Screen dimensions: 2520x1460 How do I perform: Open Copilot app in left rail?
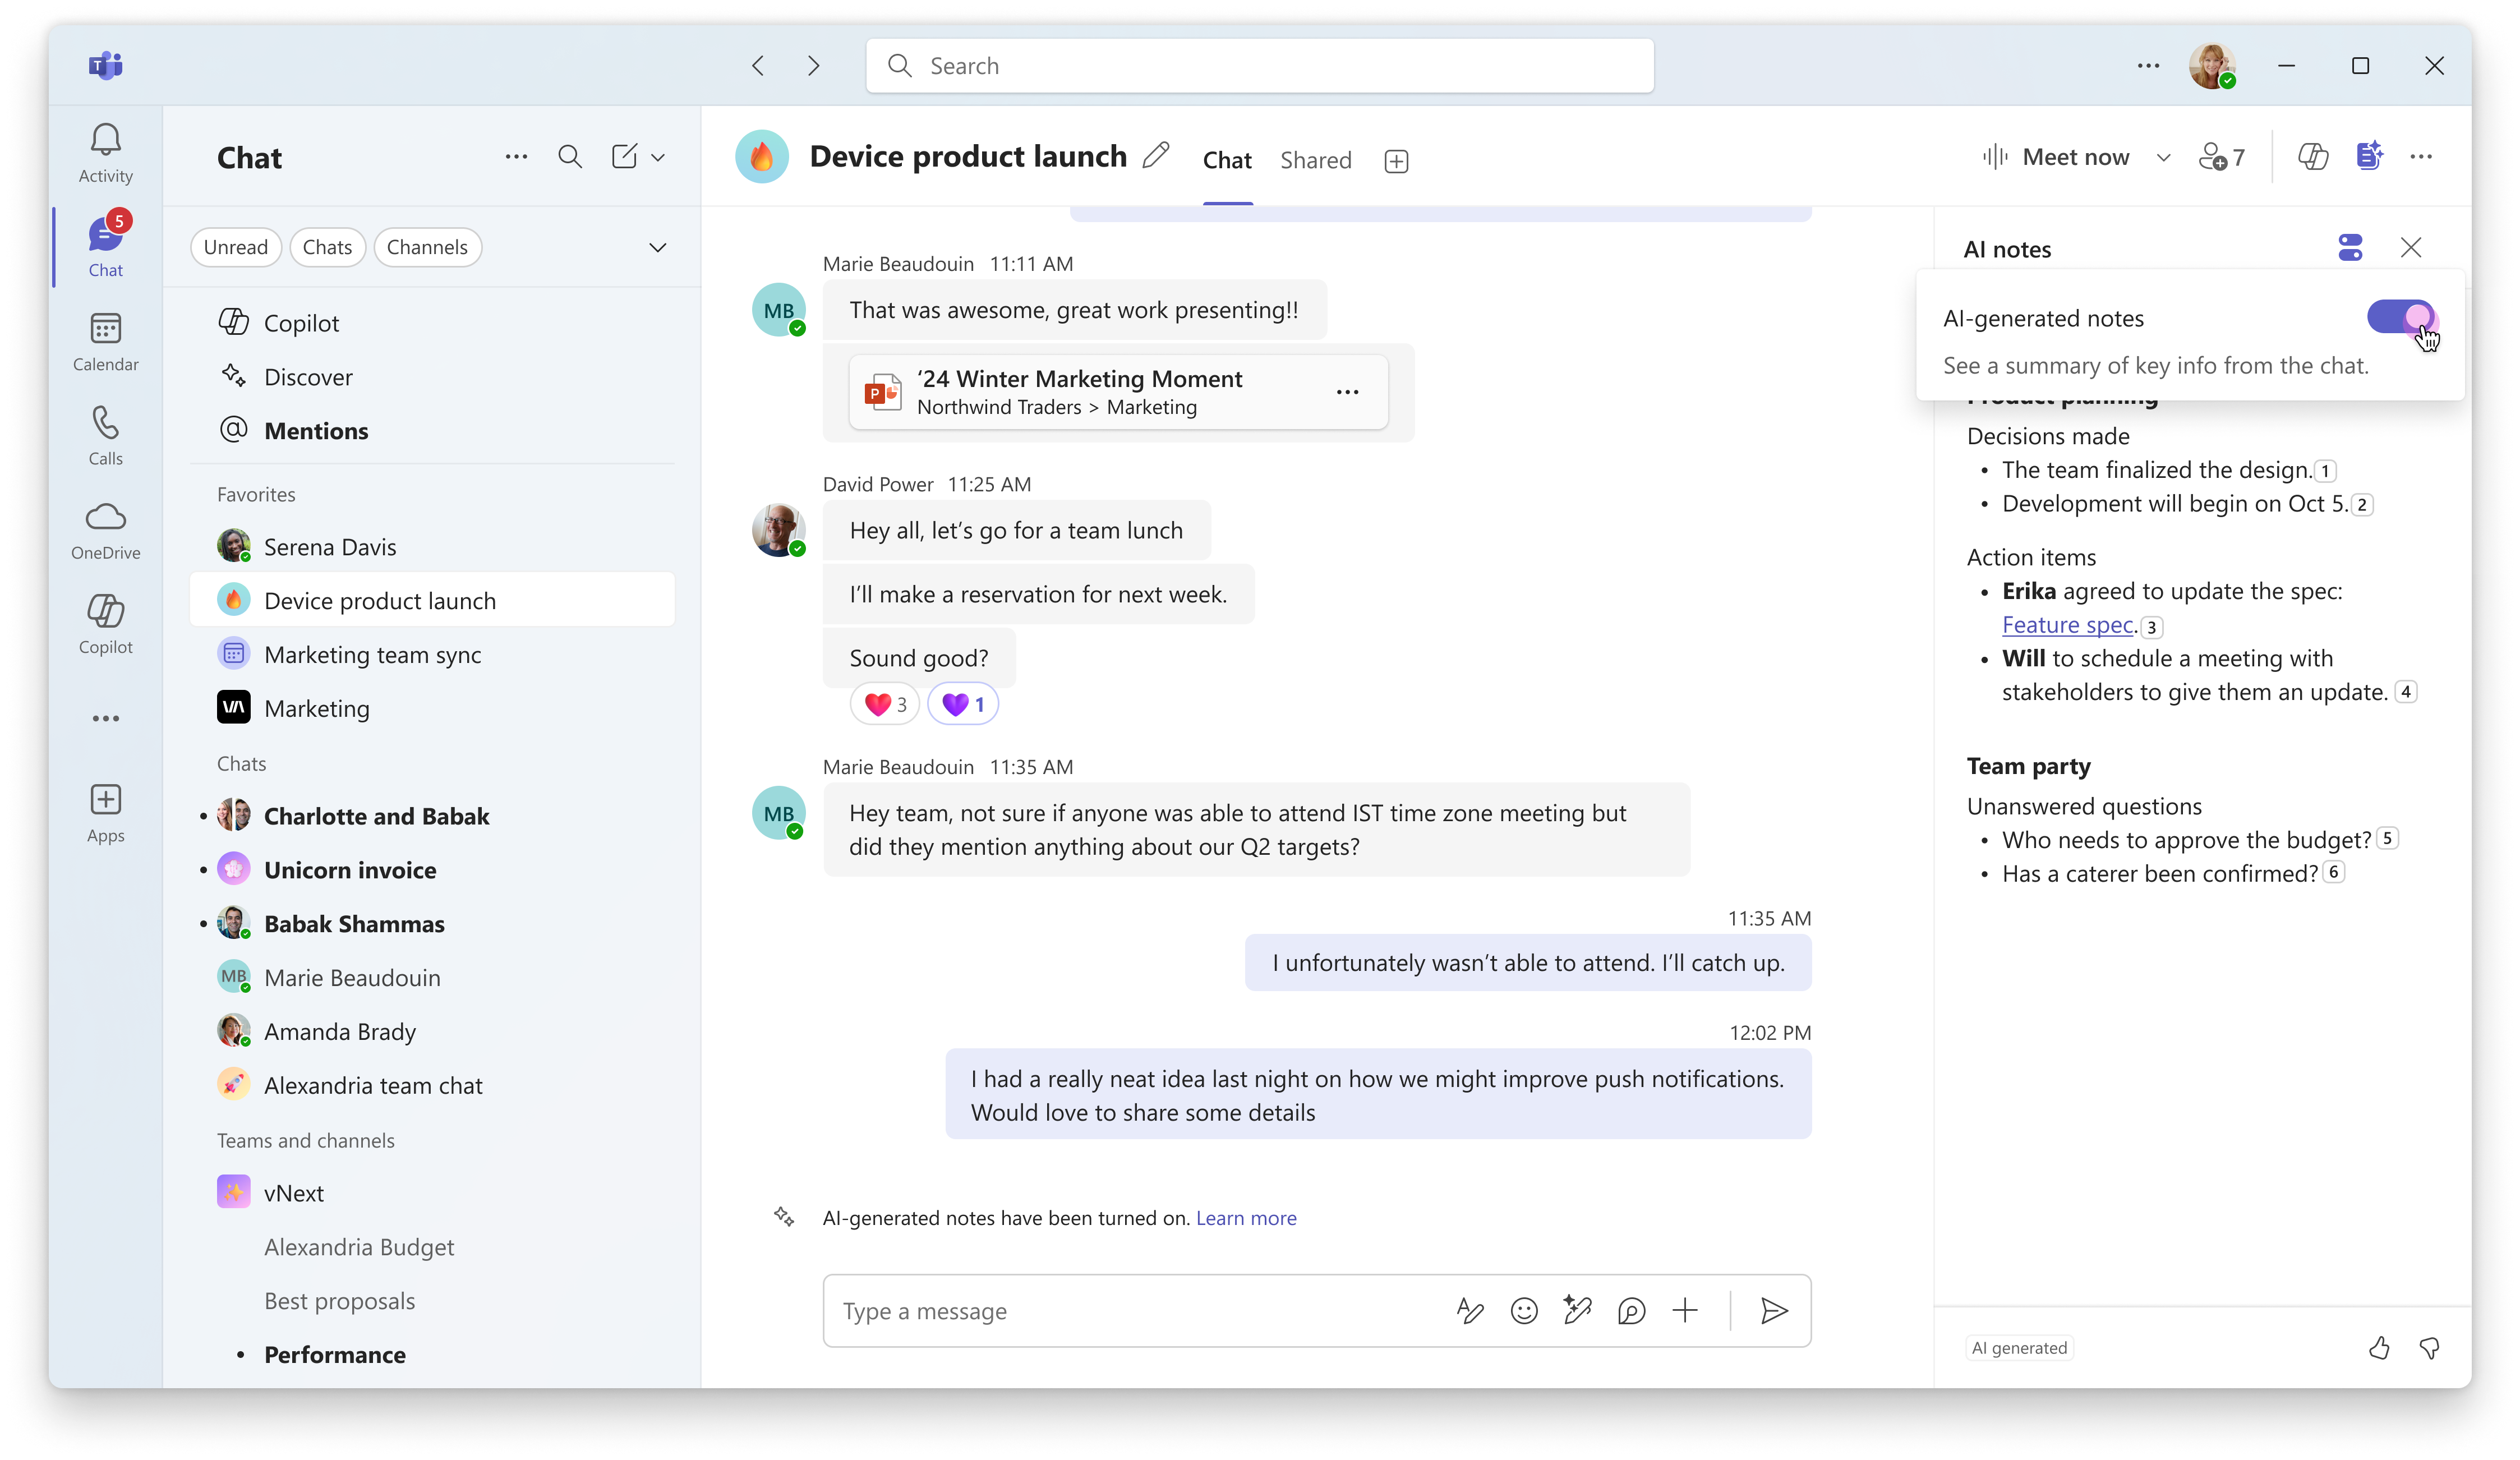point(105,625)
